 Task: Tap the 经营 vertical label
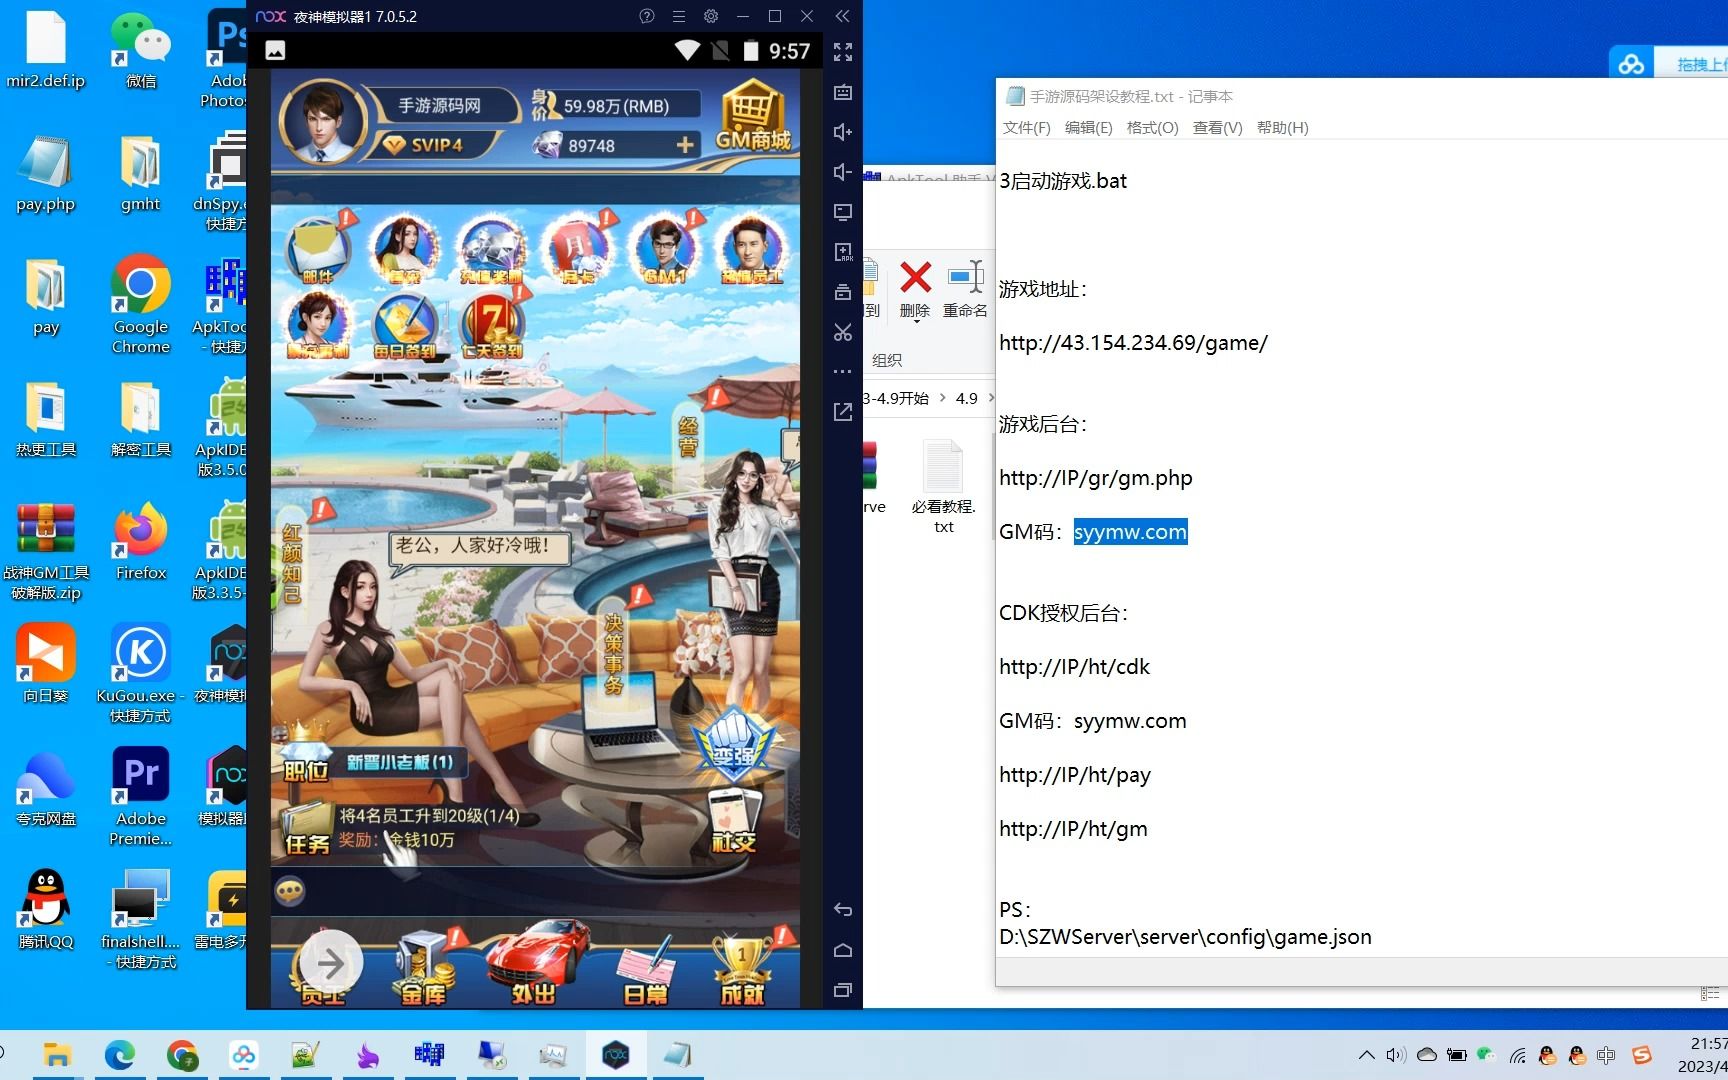click(x=688, y=437)
